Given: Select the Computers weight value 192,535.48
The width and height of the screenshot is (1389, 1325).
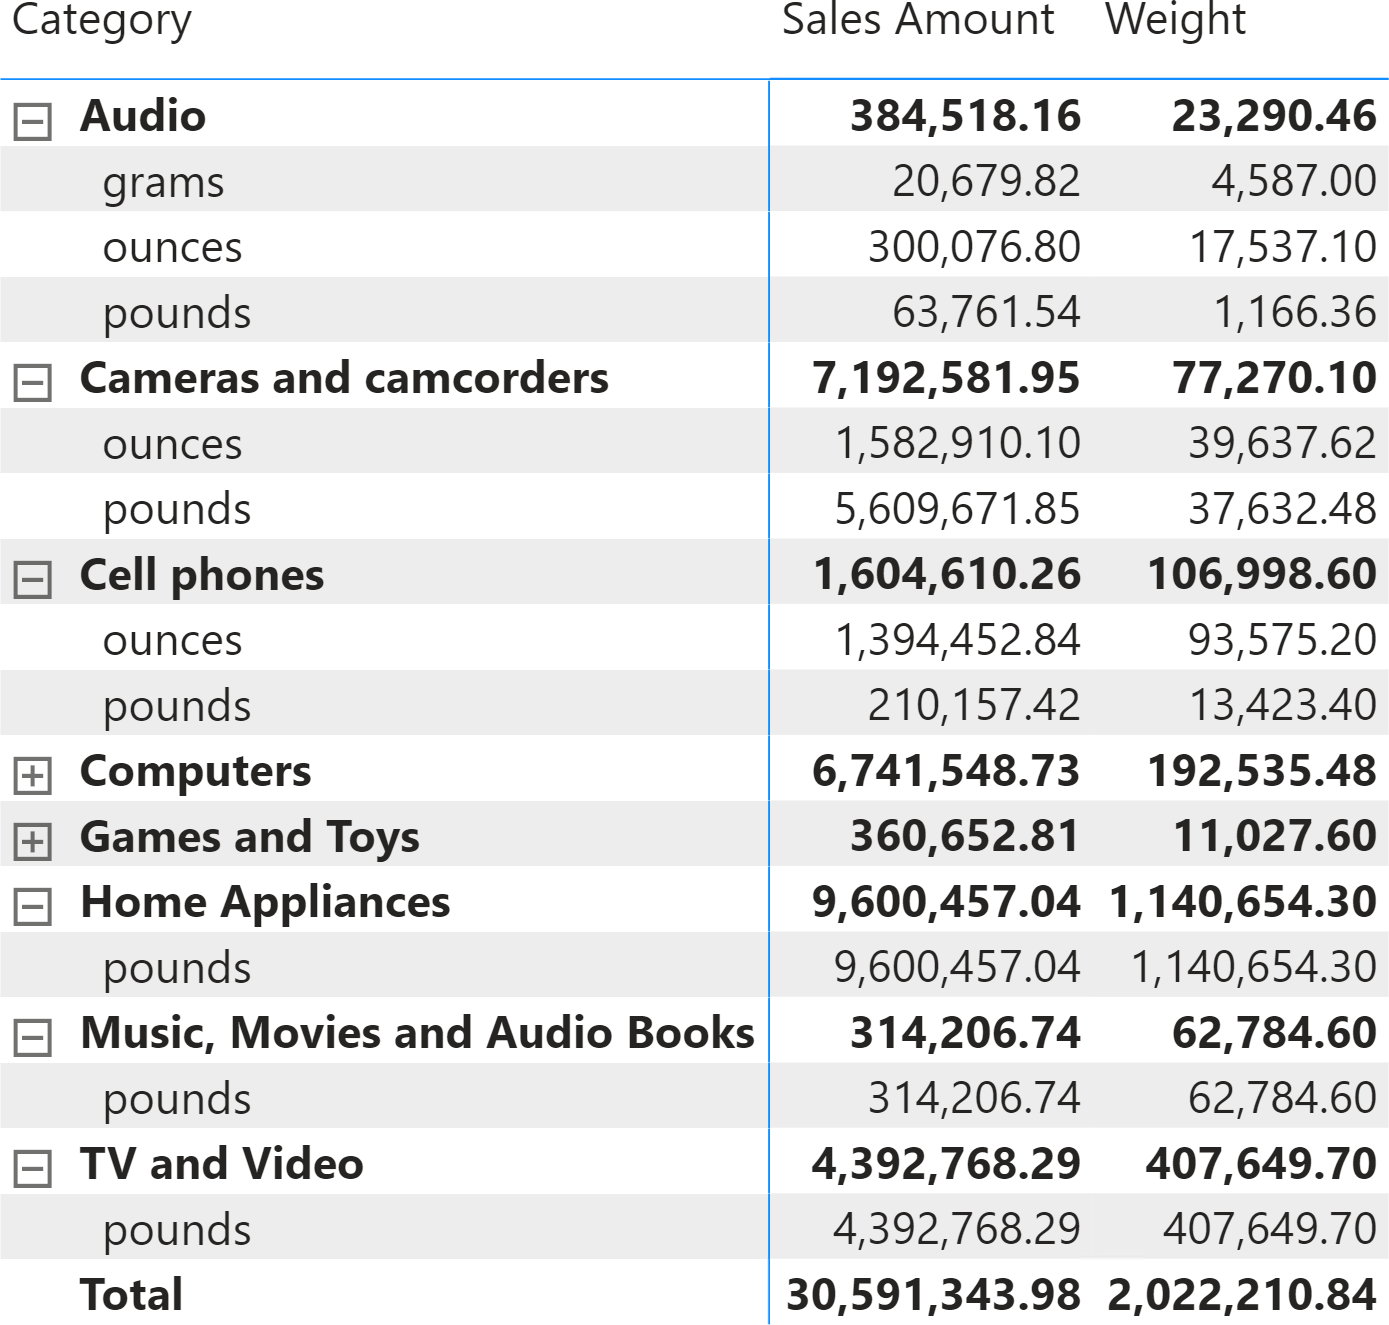Looking at the screenshot, I should pyautogui.click(x=1262, y=771).
